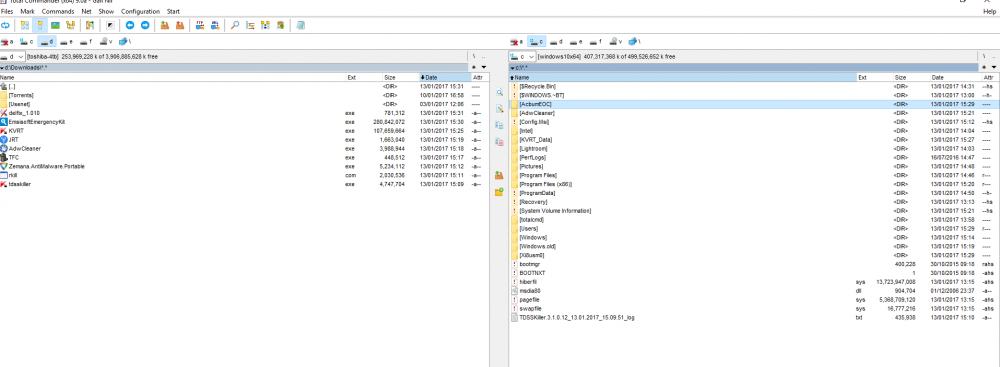Toggle drive d button in left drive bar
This screenshot has height=367, width=1000.
point(47,42)
